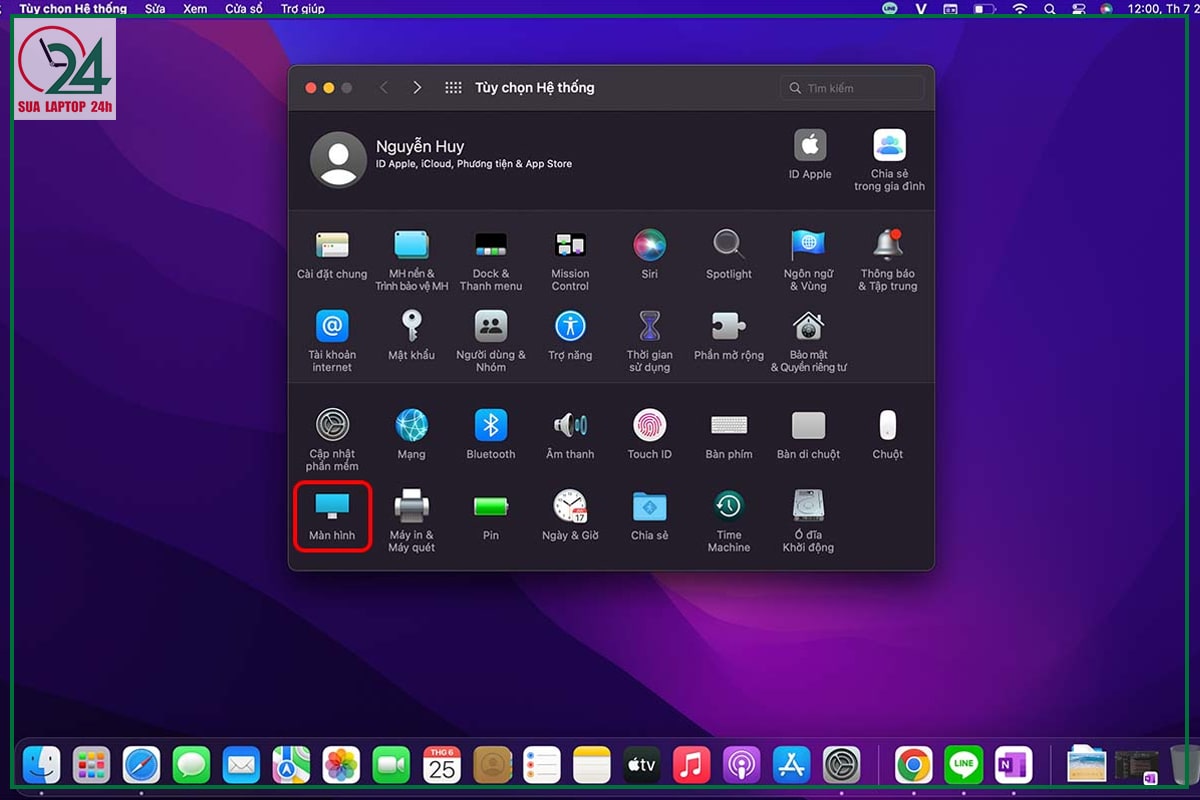Image resolution: width=1200 pixels, height=800 pixels.
Task: Open Máy in & Máy quét pane
Action: [x=411, y=521]
